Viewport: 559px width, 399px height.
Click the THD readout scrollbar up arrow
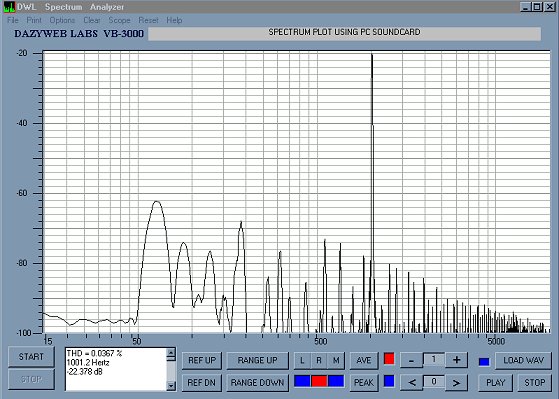click(171, 353)
